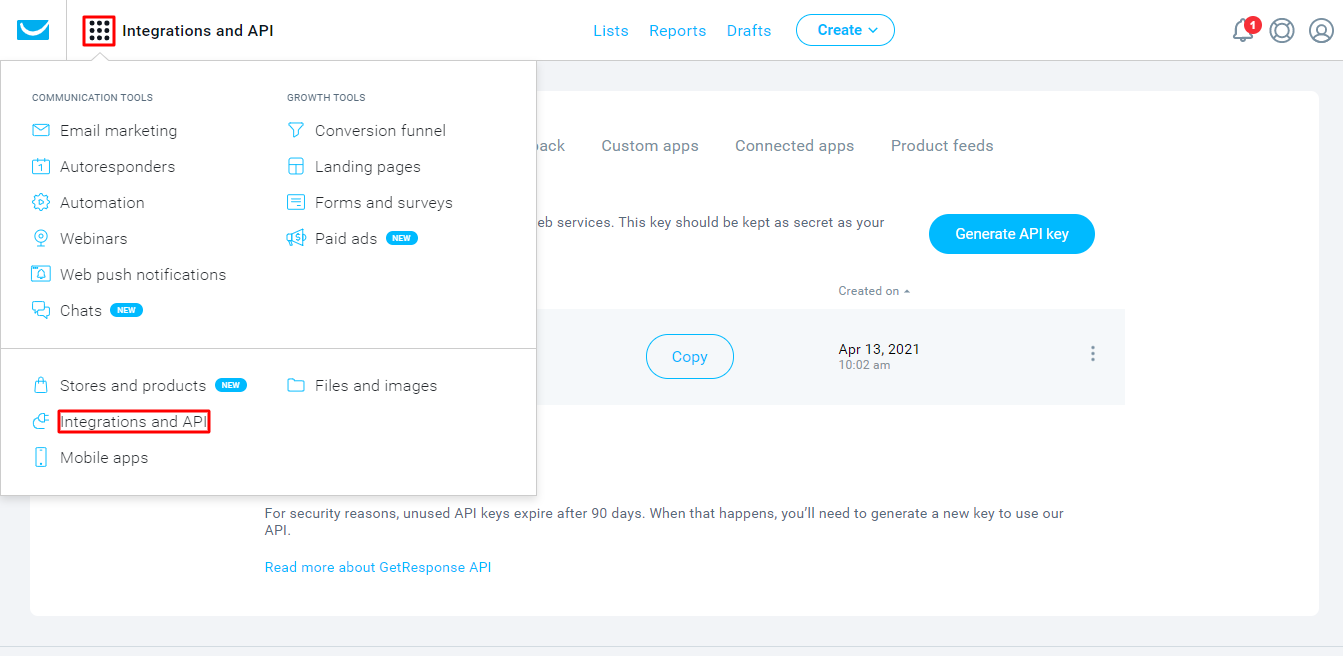1343x656 pixels.
Task: Open Lists in the top navigation
Action: tap(611, 31)
